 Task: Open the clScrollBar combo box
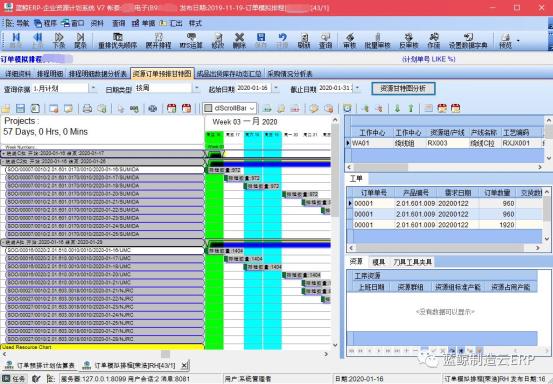230,108
